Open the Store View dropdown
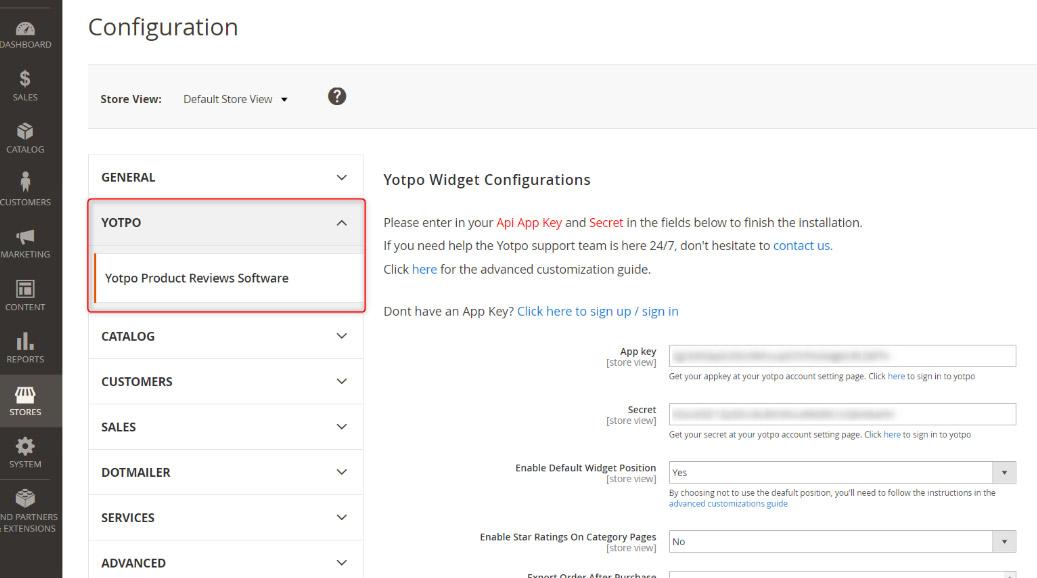The width and height of the screenshot is (1037, 578). click(x=235, y=99)
